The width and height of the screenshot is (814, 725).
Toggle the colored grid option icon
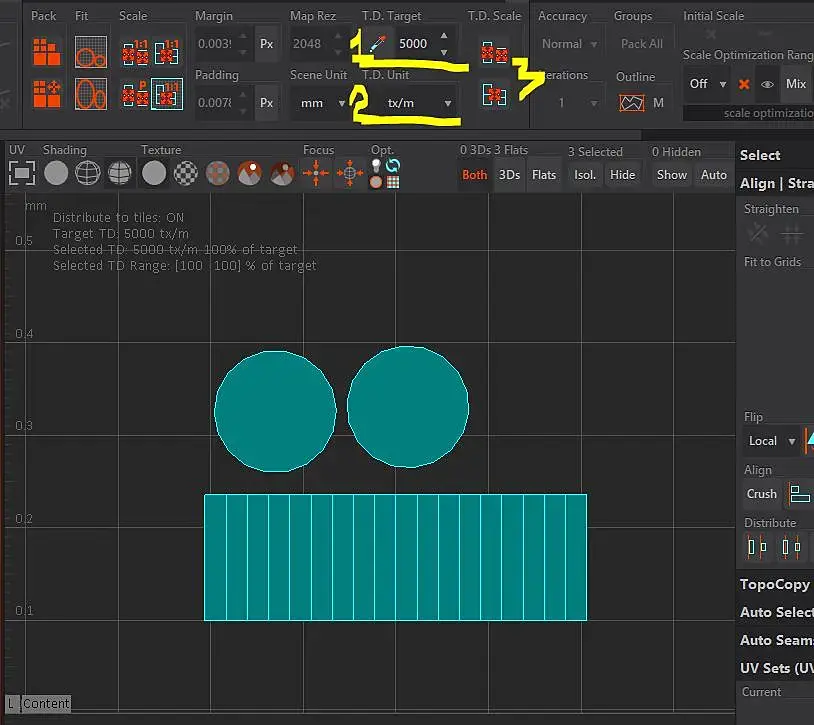tap(393, 182)
